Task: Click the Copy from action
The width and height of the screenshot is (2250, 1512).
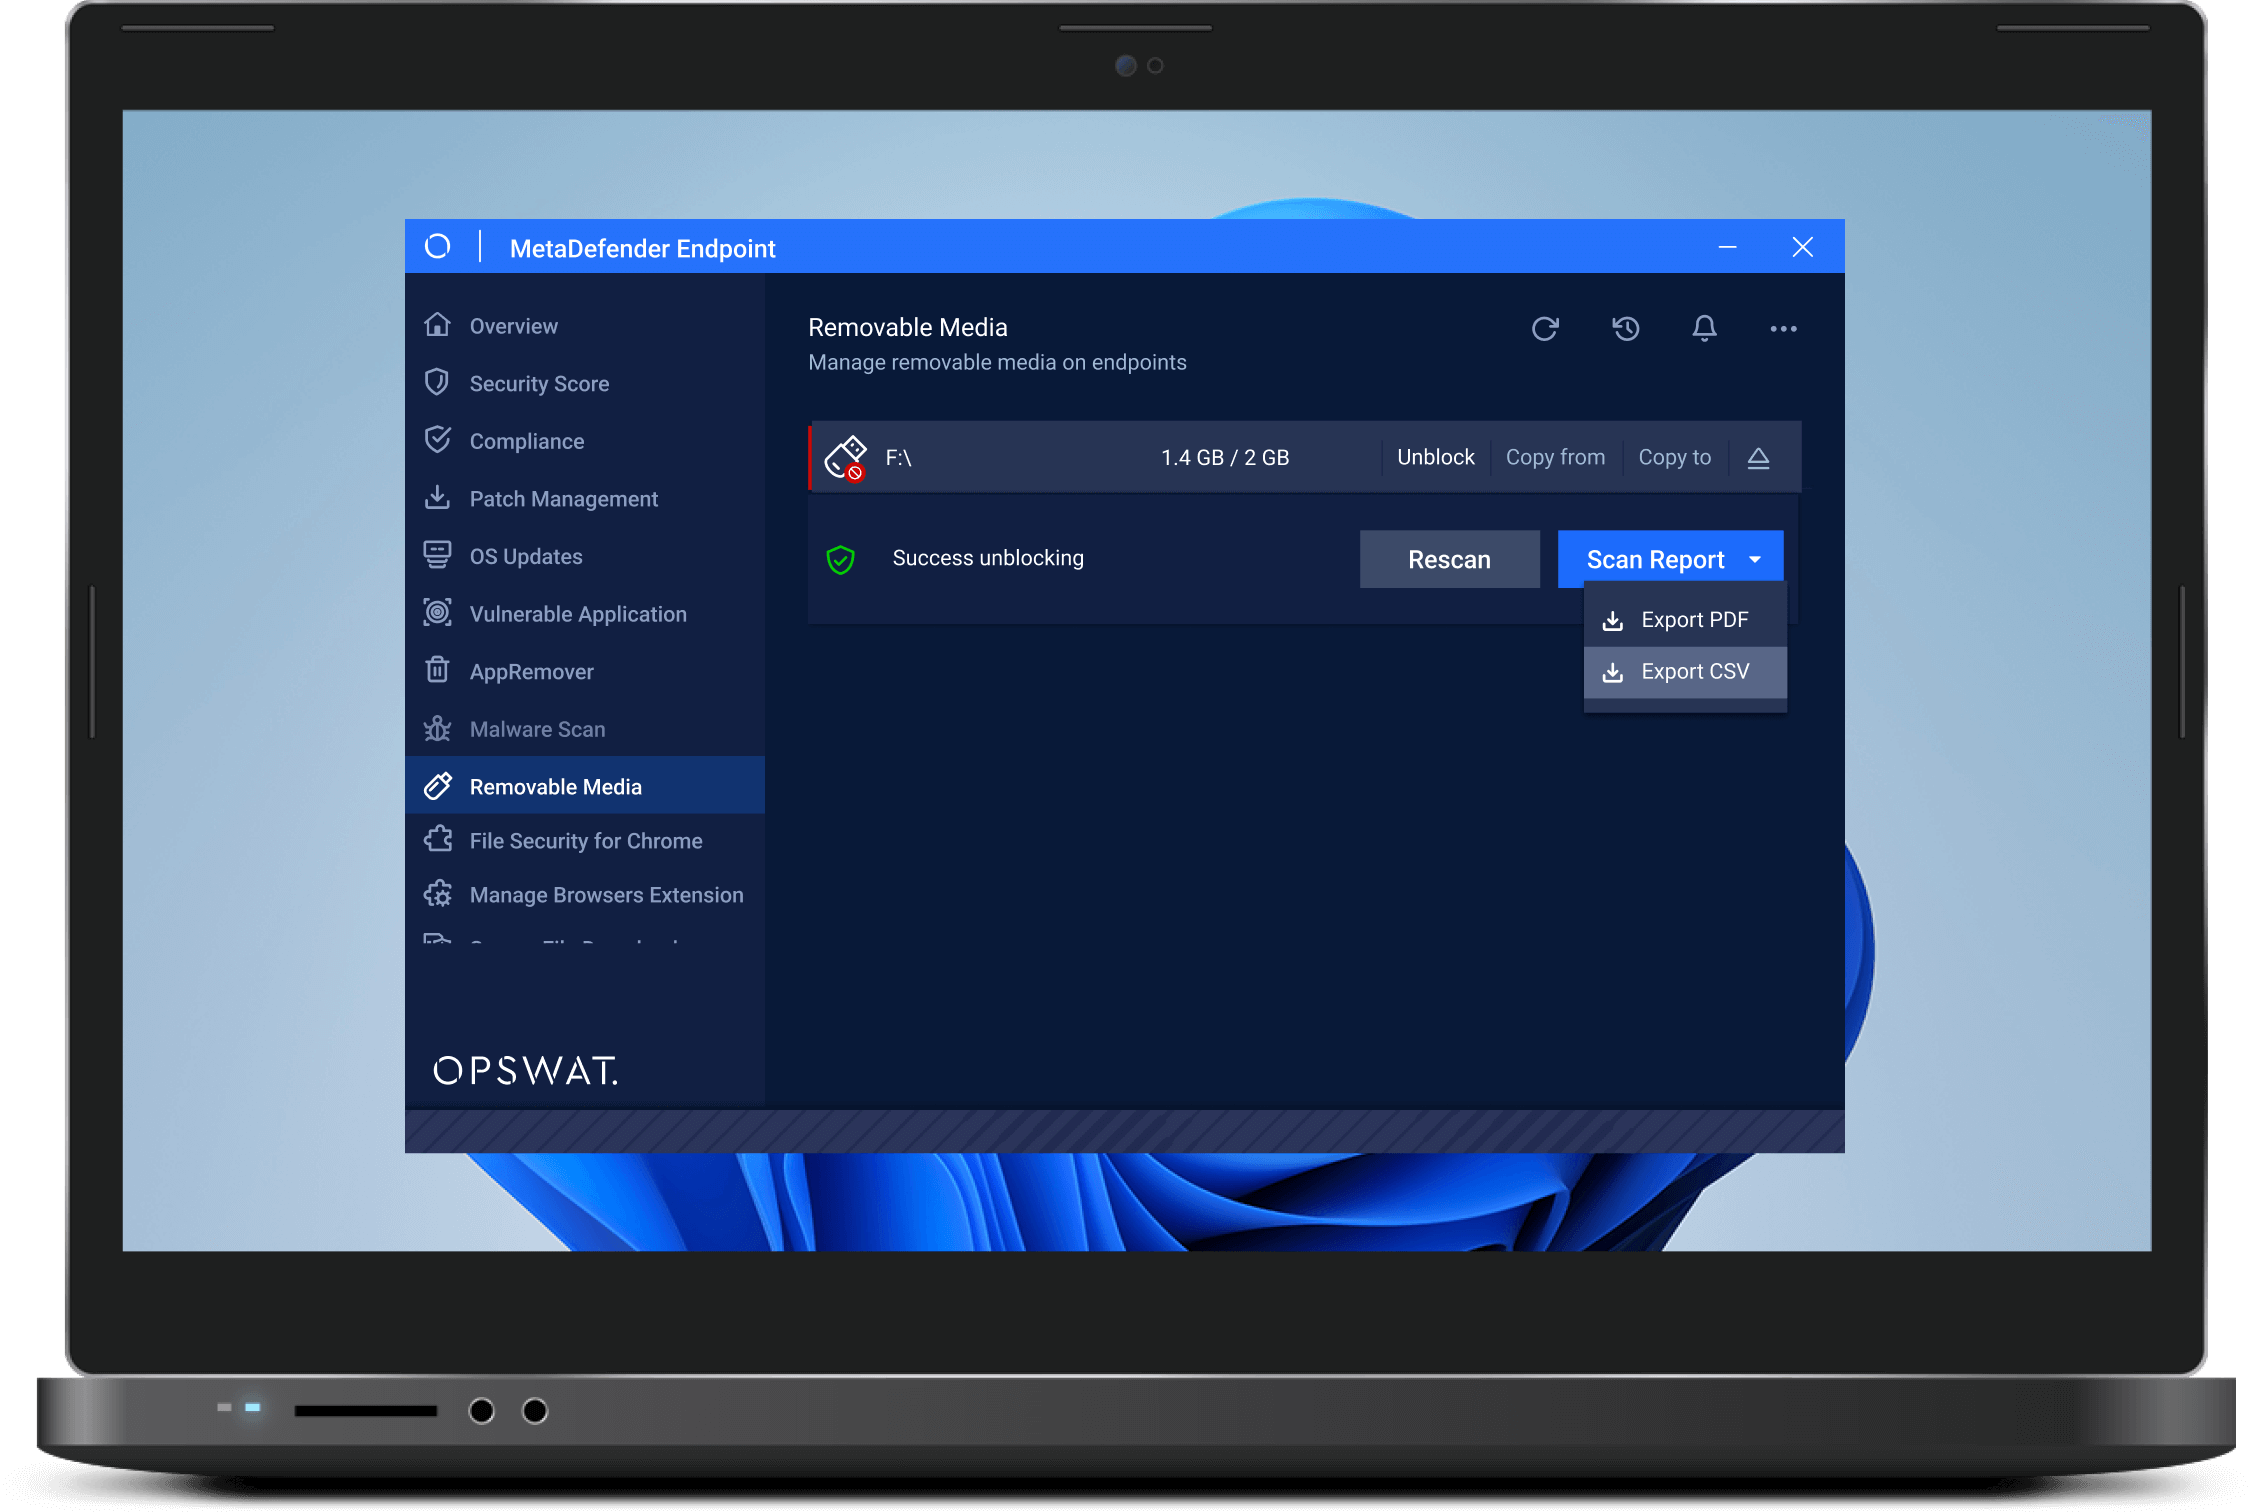Action: point(1555,457)
